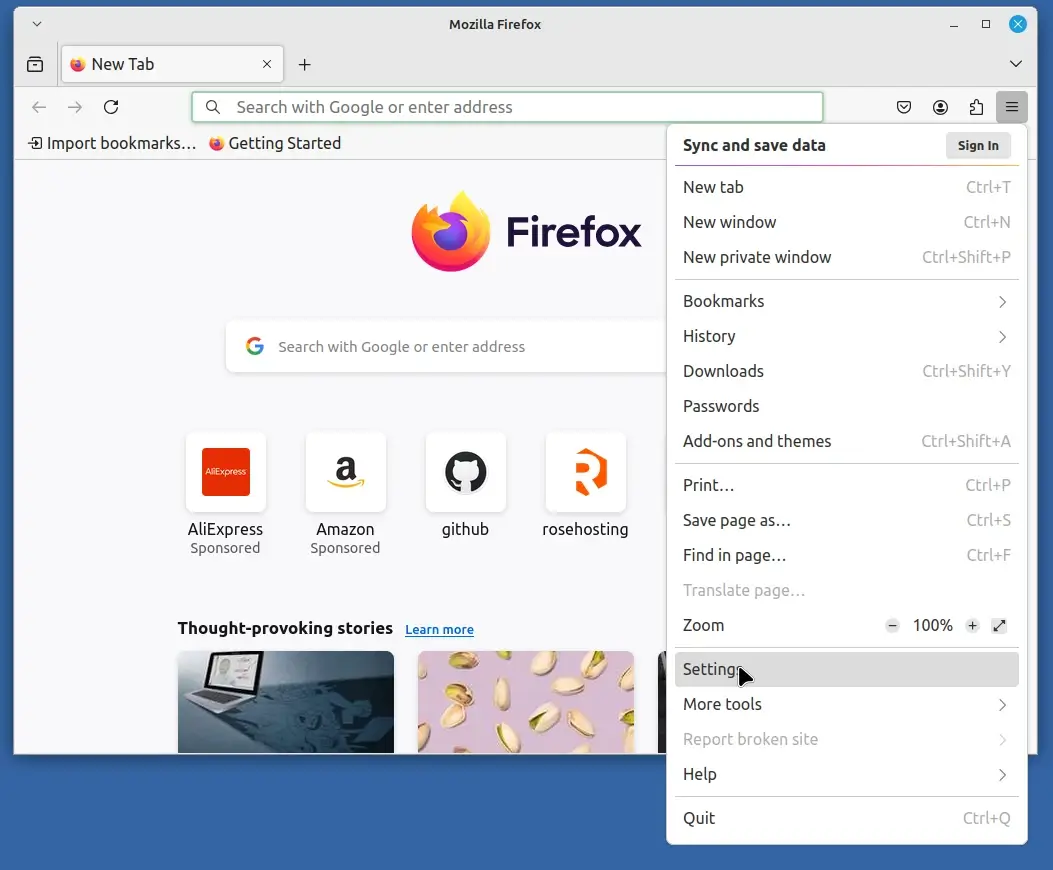Select Quit from the menu

pos(846,818)
